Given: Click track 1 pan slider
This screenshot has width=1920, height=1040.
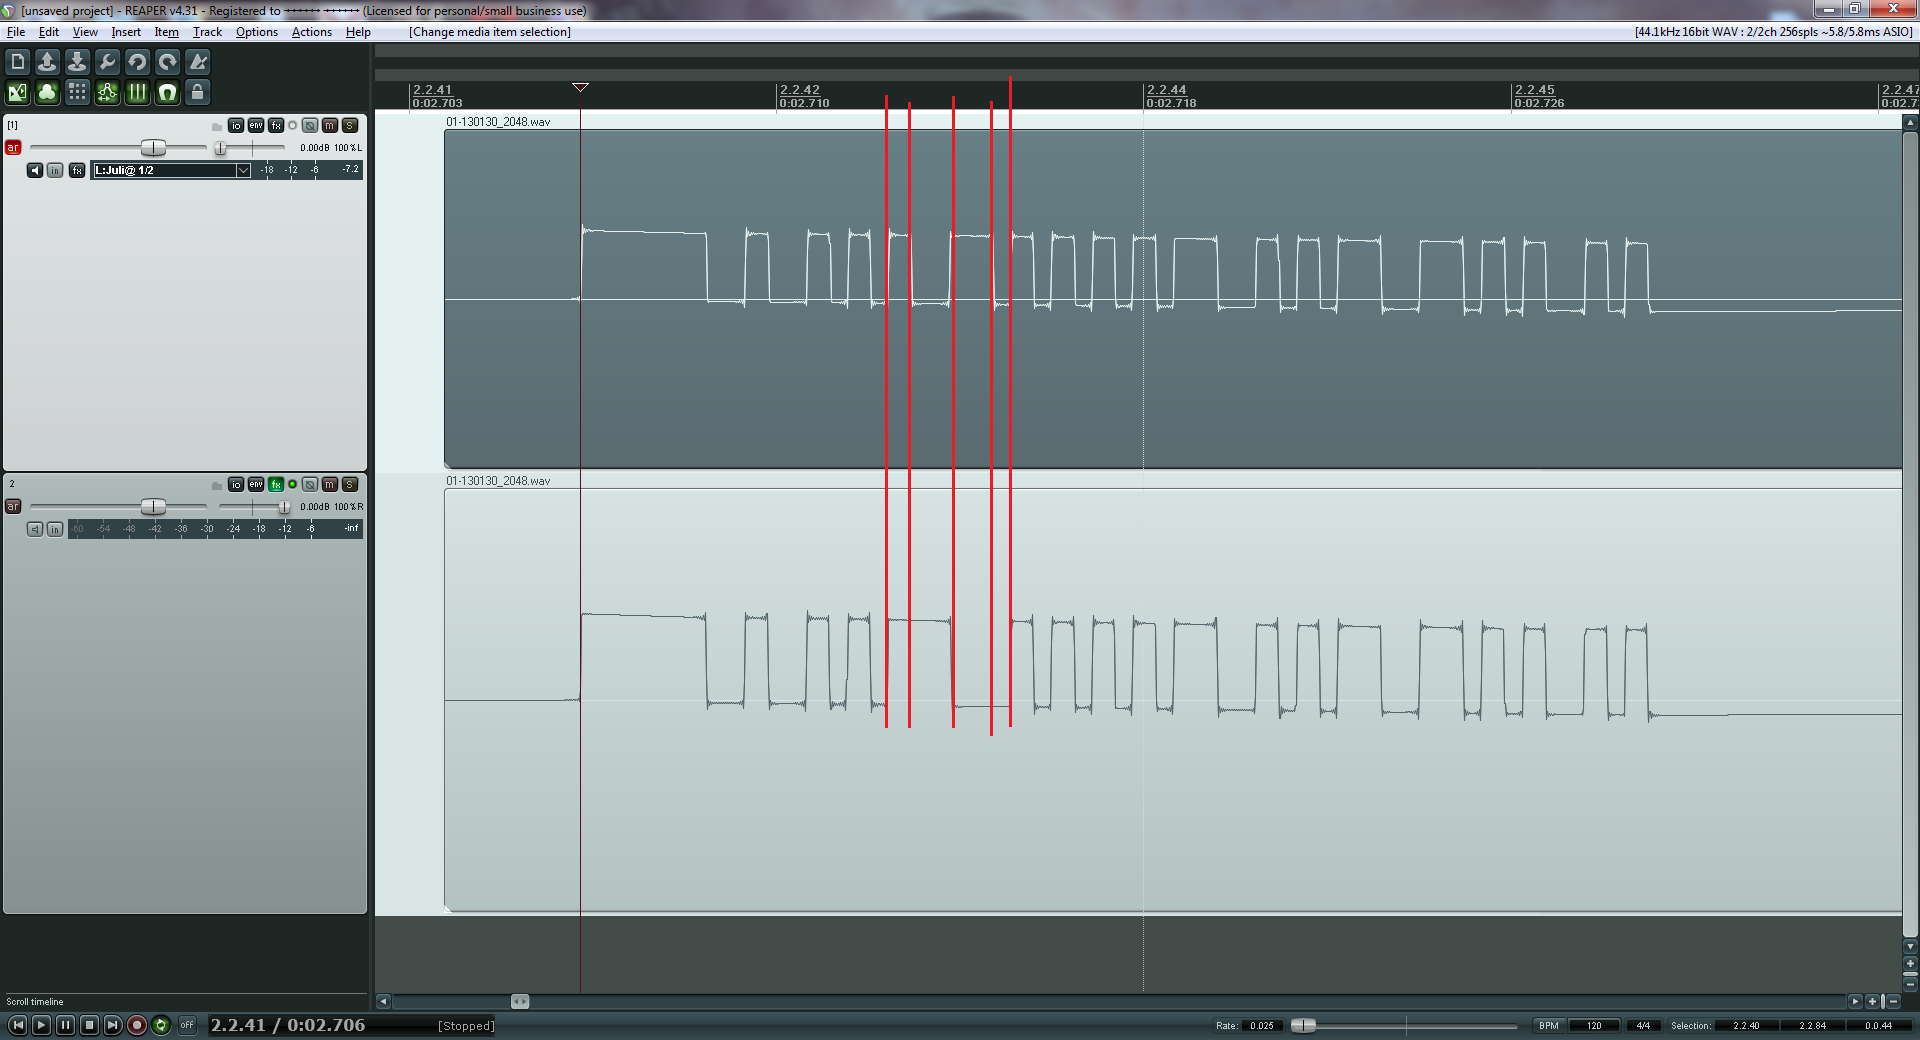Looking at the screenshot, I should [221, 148].
